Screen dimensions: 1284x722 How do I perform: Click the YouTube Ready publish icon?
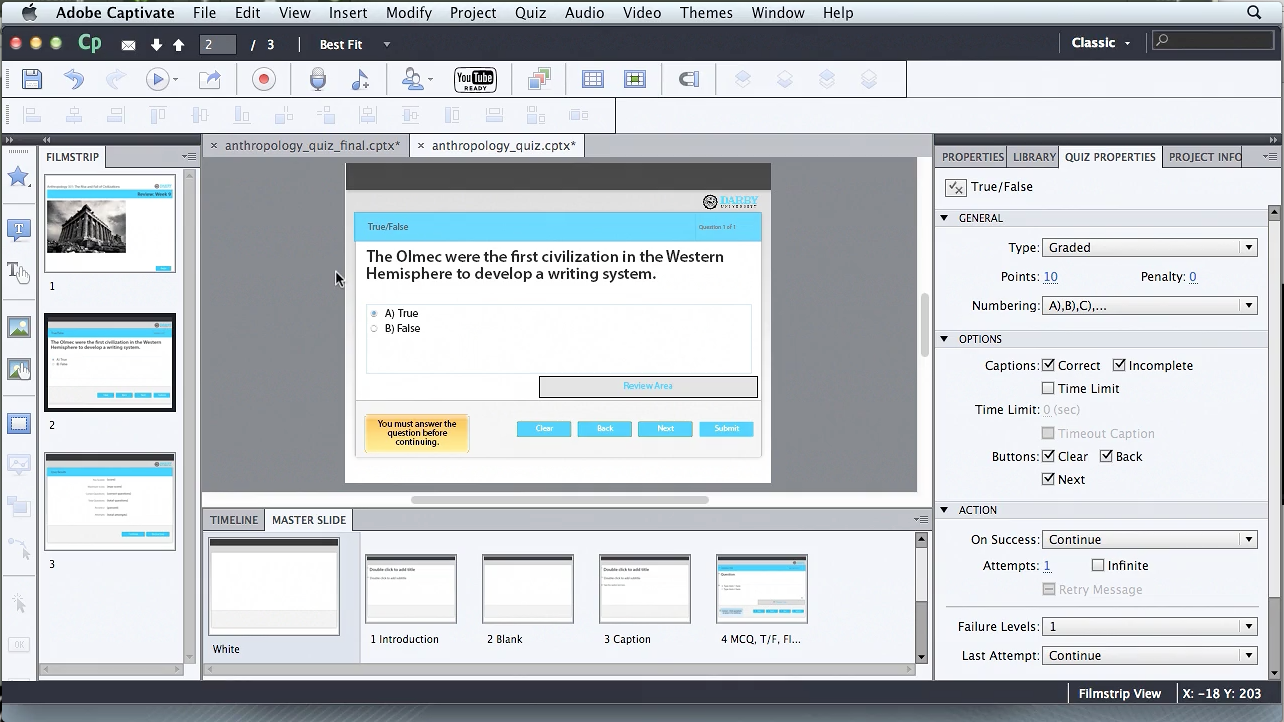pyautogui.click(x=475, y=80)
